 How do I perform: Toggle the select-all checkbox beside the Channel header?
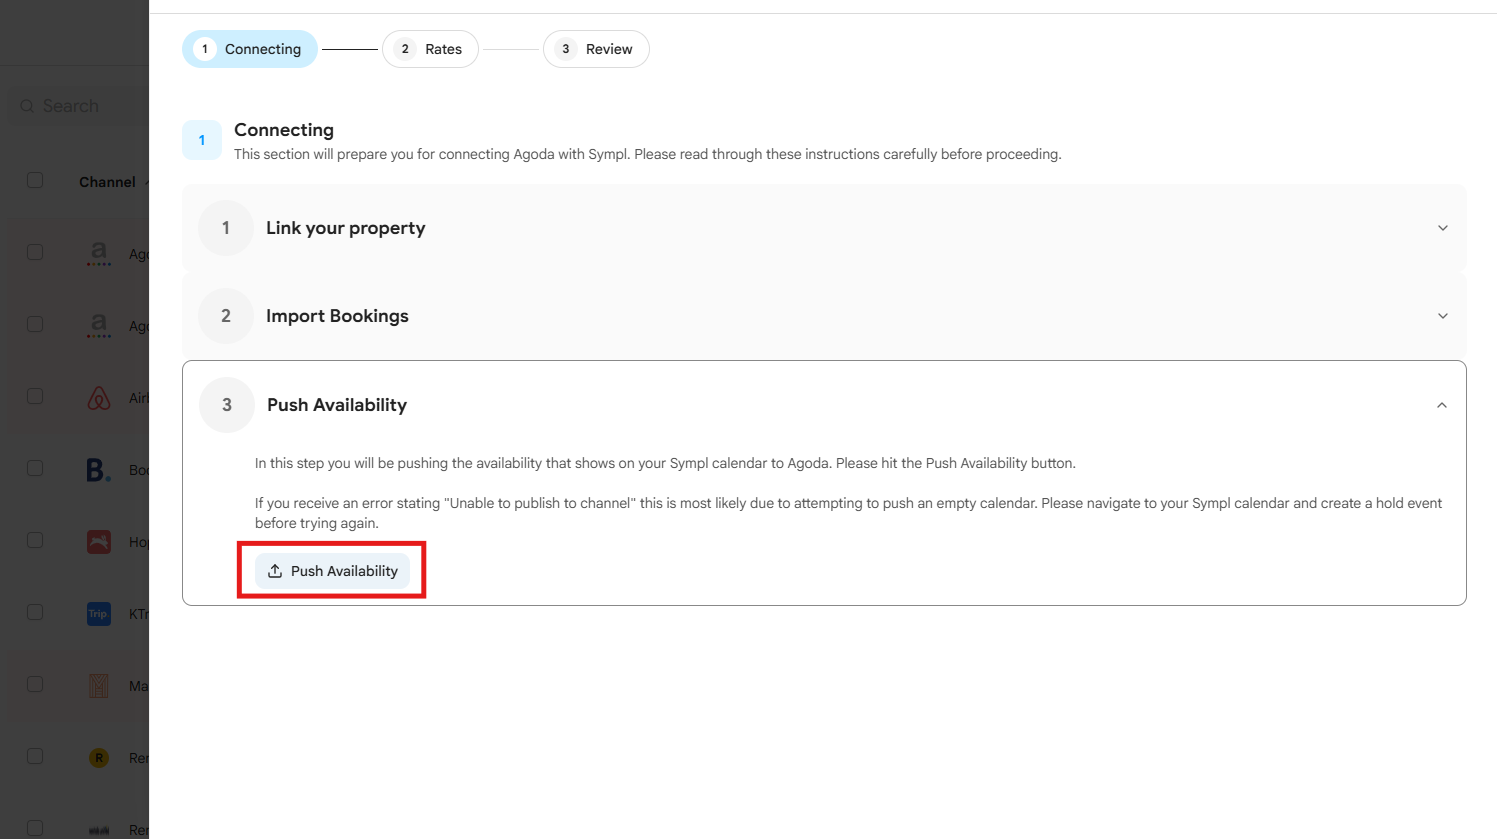[x=35, y=180]
